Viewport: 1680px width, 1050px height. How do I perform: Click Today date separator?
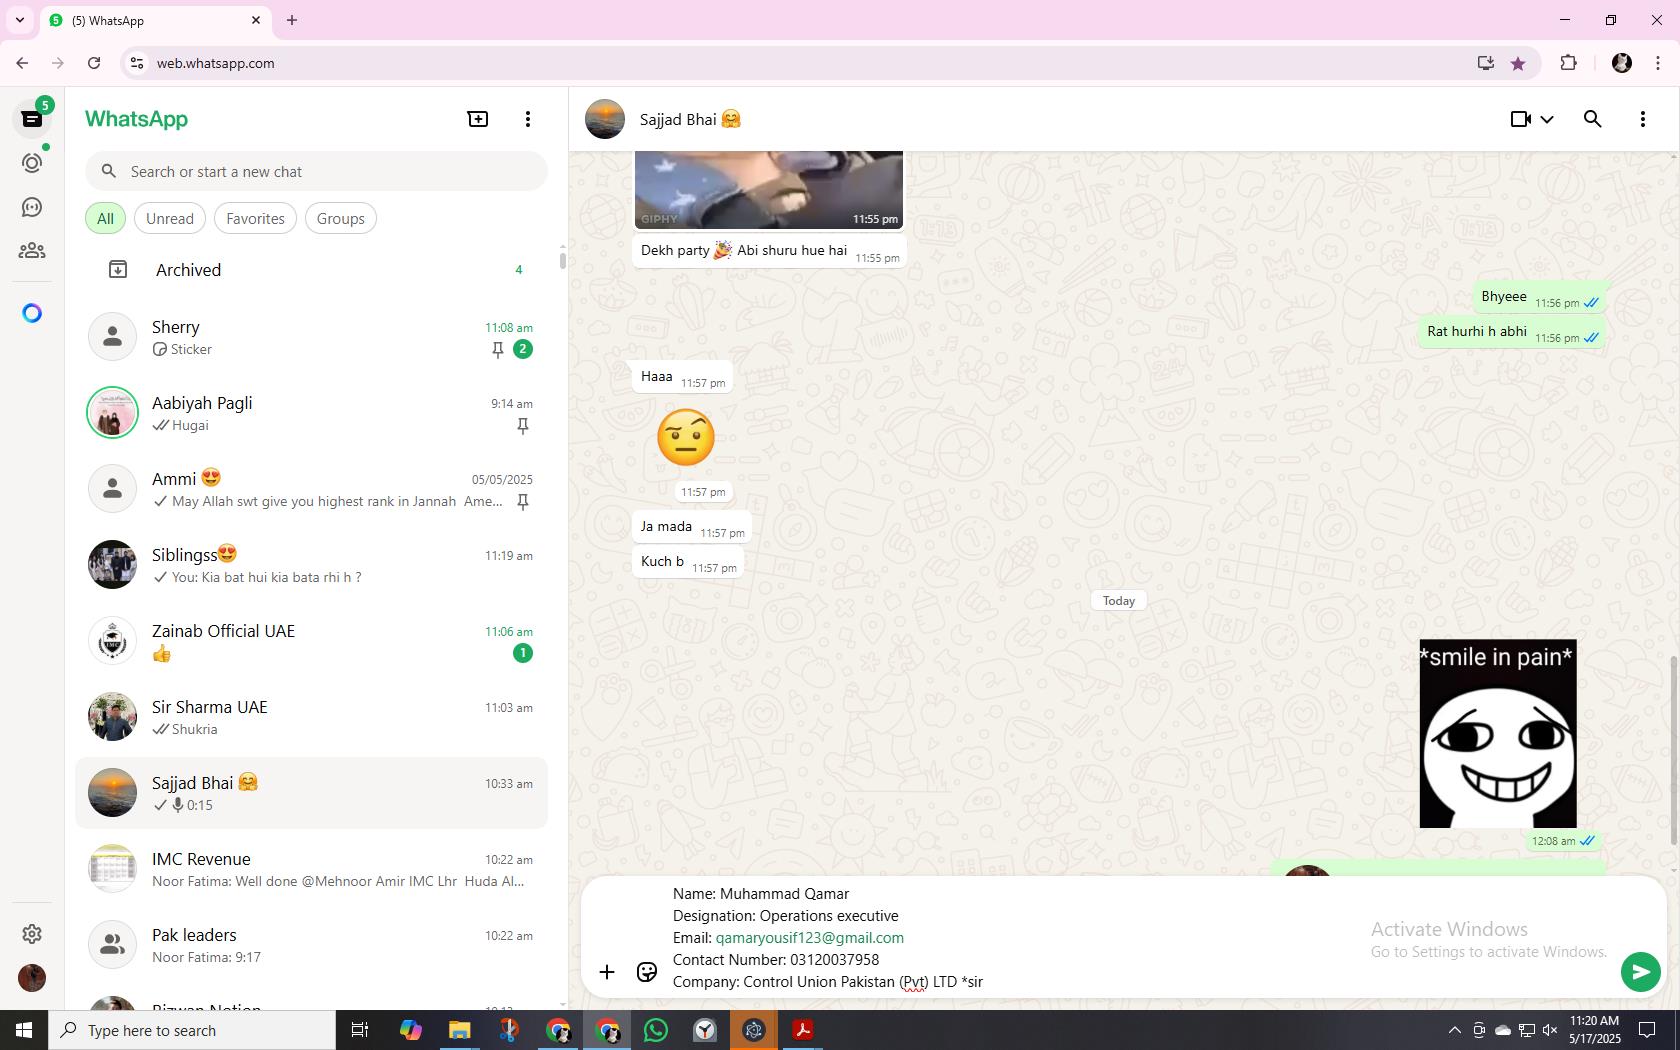[1119, 601]
